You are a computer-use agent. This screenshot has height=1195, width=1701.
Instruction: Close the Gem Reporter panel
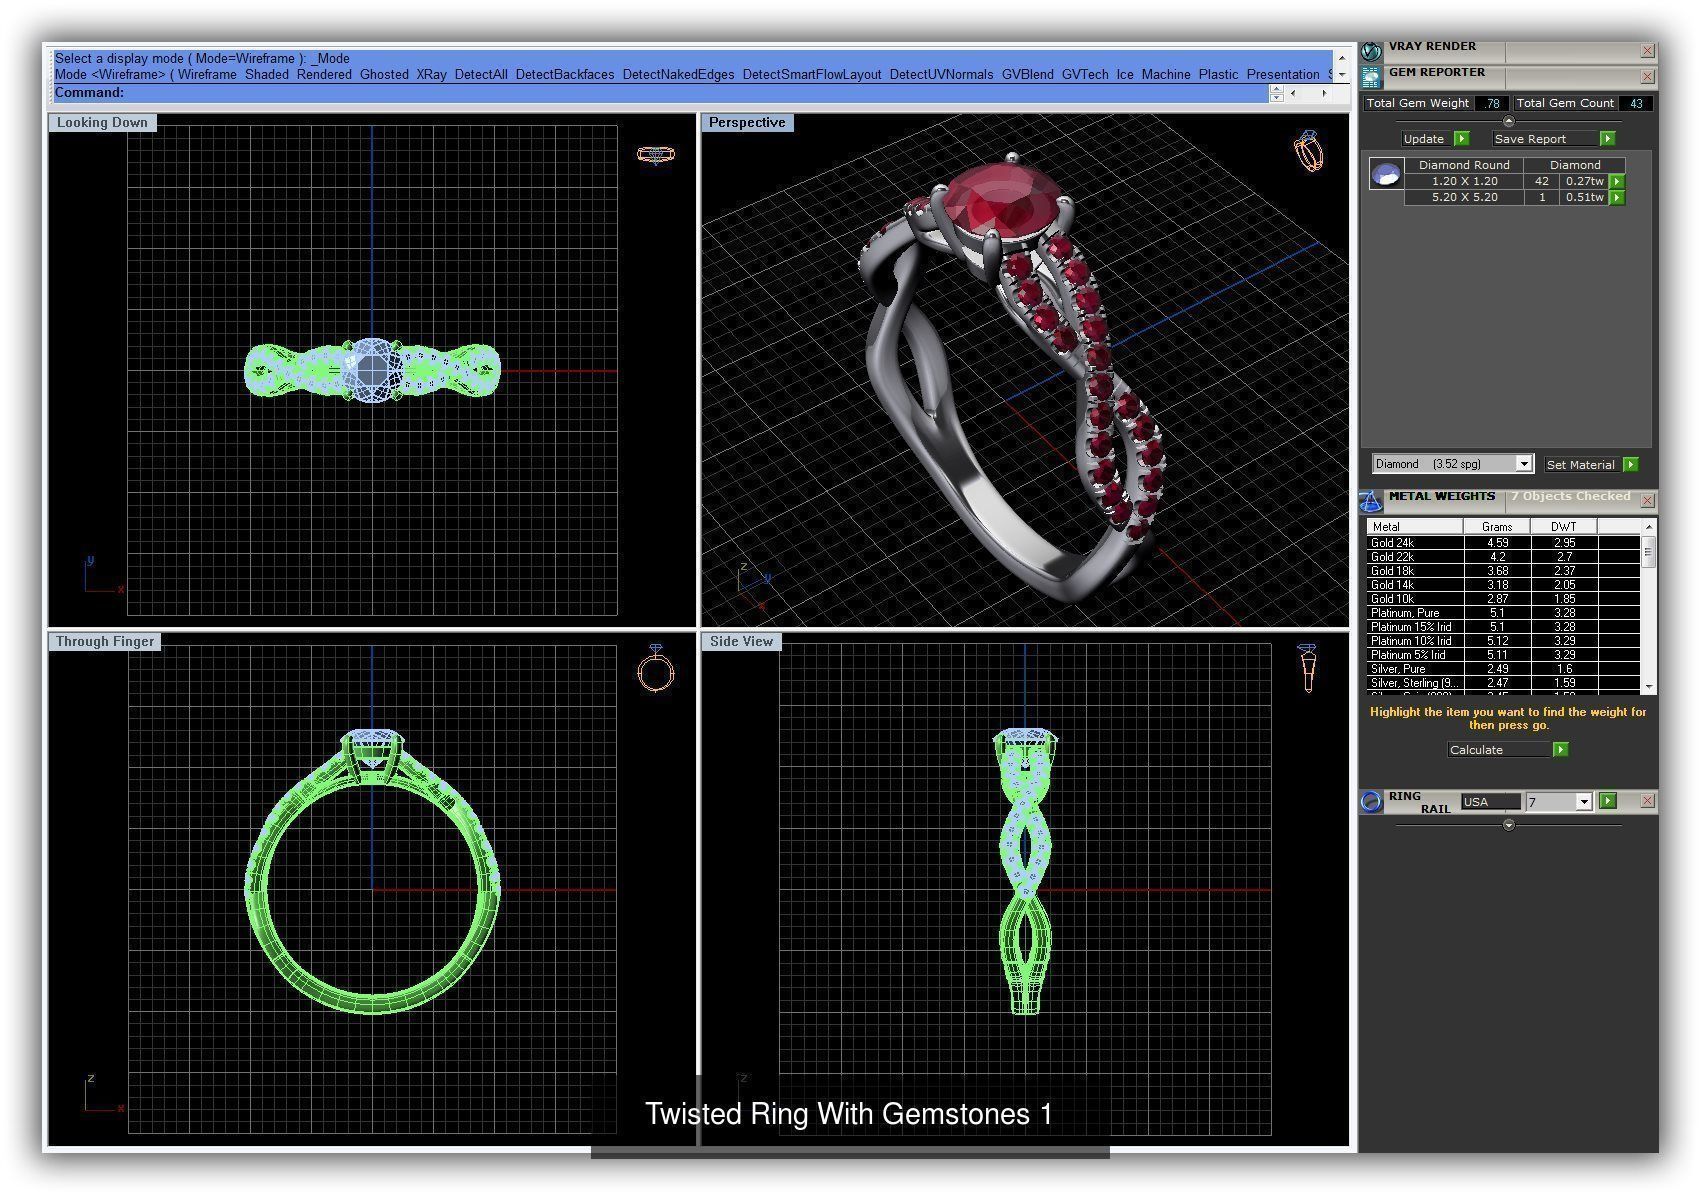pos(1647,76)
